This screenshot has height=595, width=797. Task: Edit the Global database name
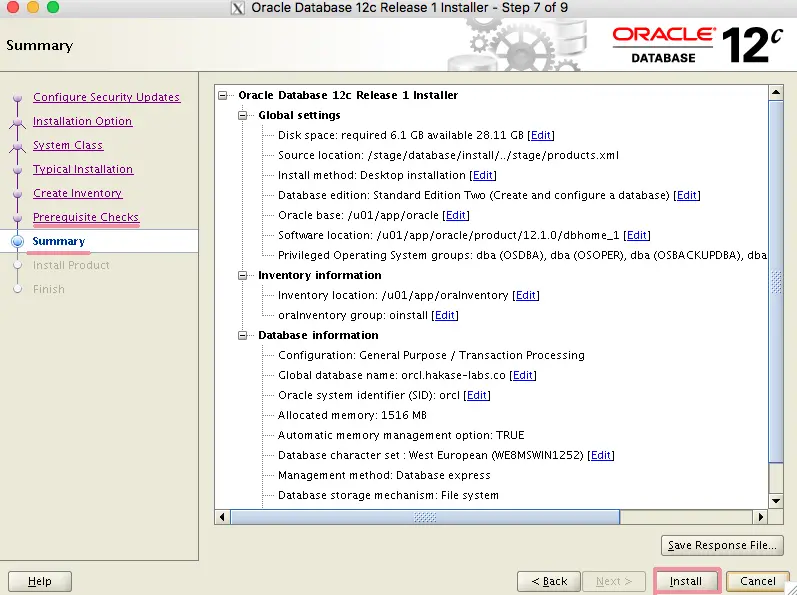523,375
